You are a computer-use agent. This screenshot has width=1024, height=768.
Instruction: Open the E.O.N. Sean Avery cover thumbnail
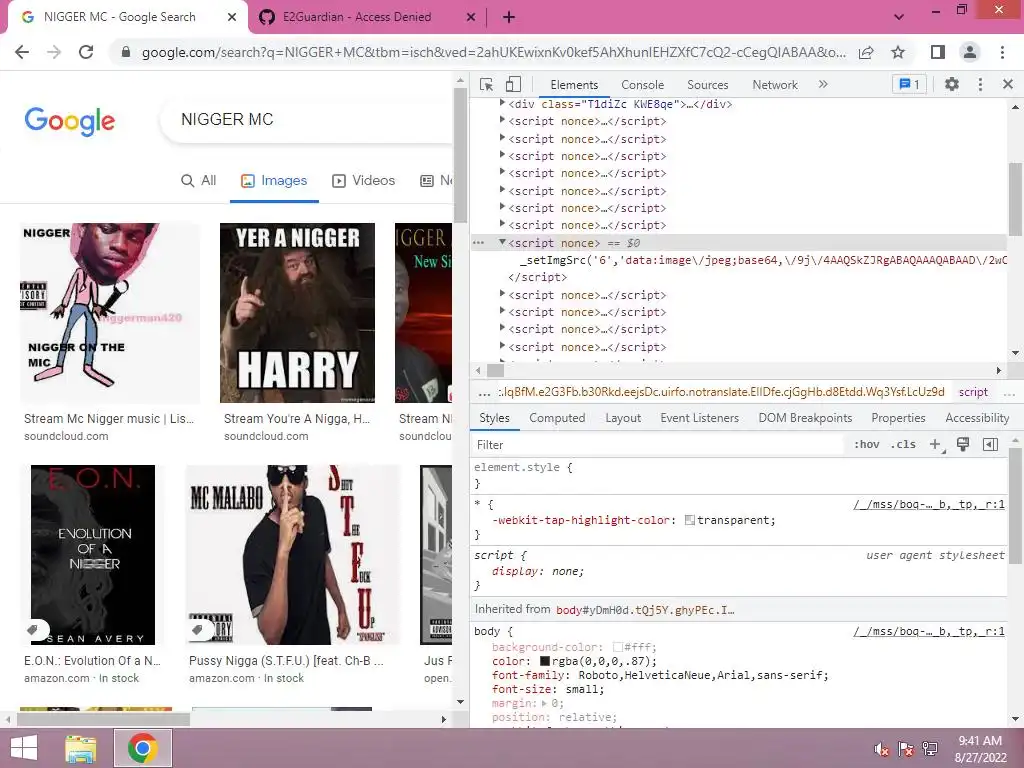click(x=93, y=554)
